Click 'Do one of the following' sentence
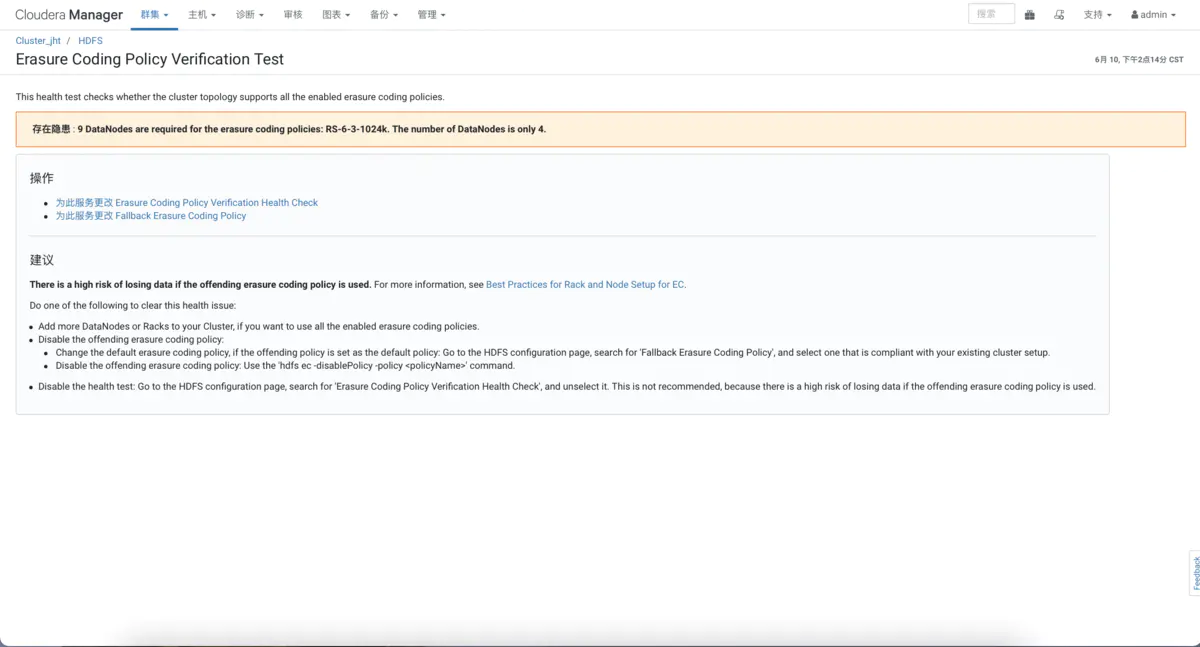Screen dimensions: 1200x647 coord(133,306)
